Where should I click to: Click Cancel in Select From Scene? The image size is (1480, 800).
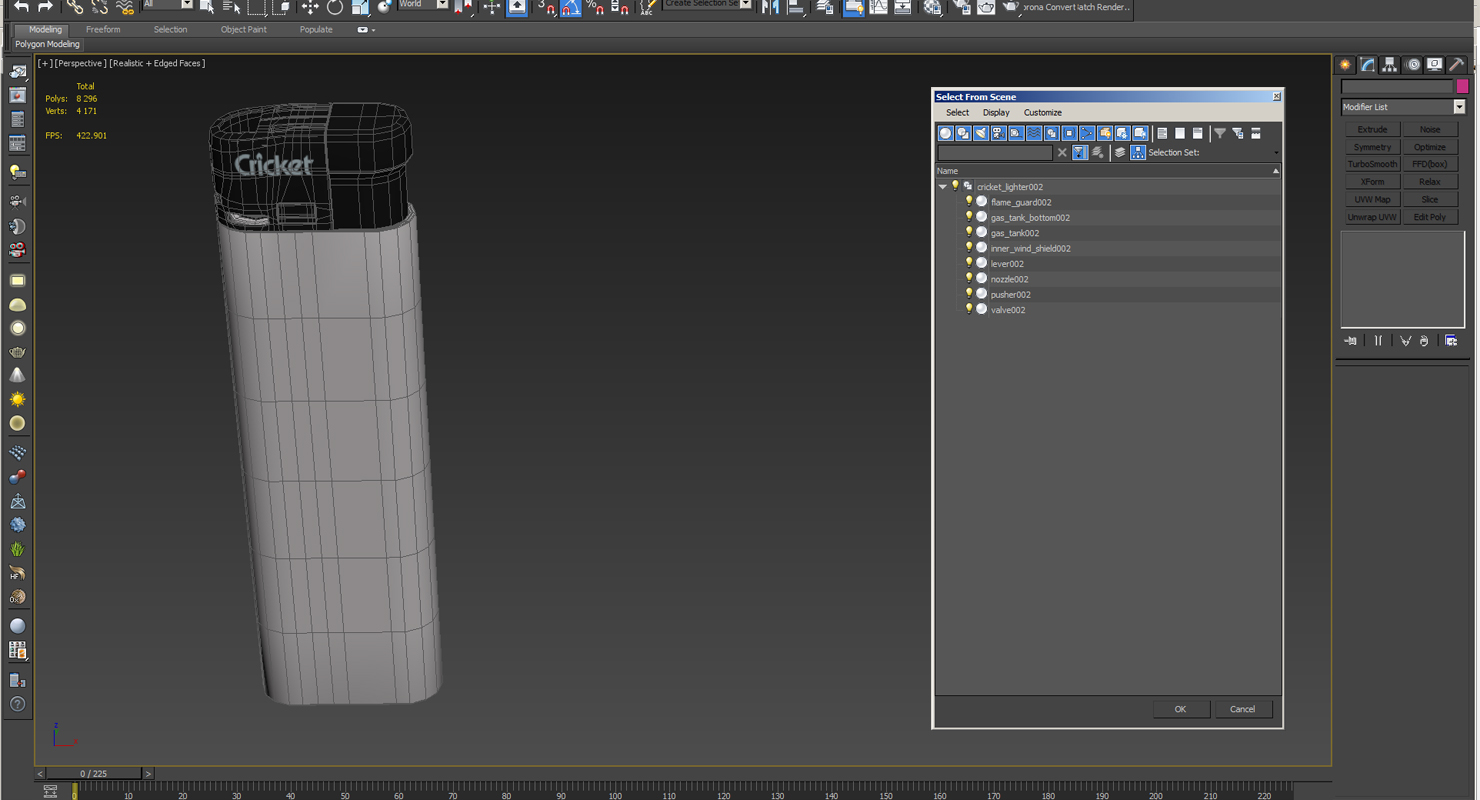1242,709
